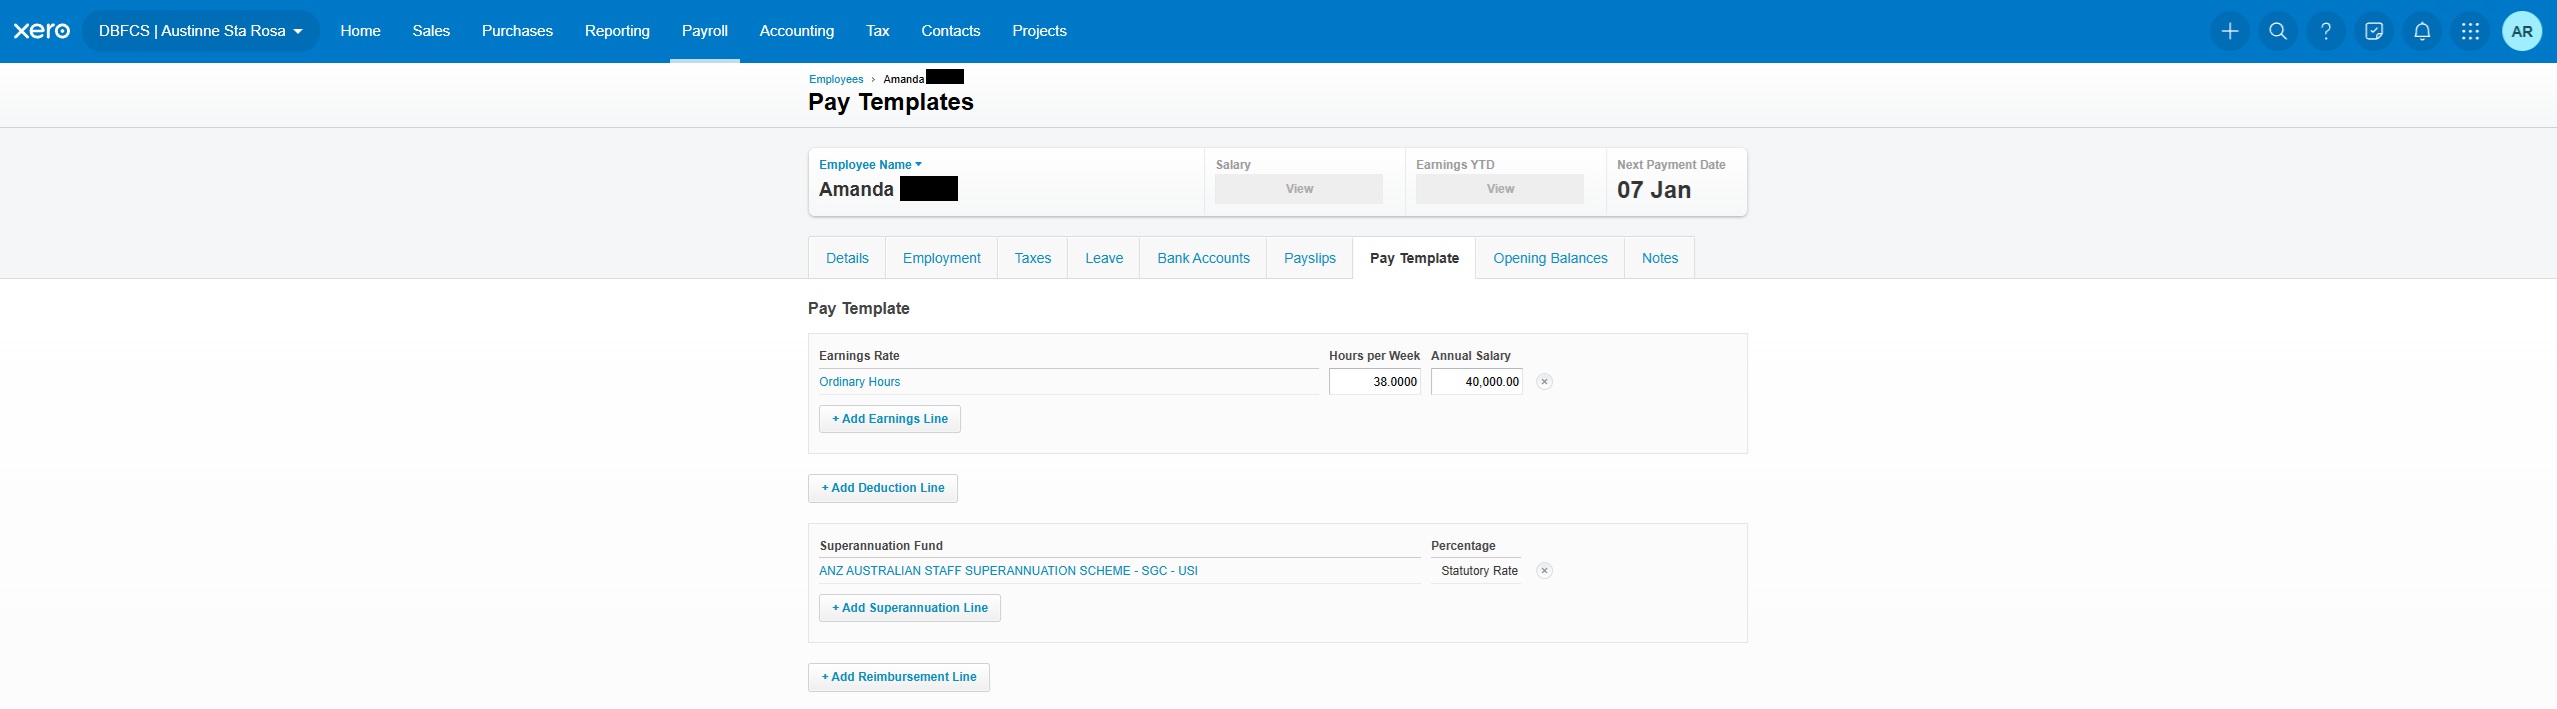The height and width of the screenshot is (709, 2557).
Task: Open the Home menu
Action: [360, 31]
